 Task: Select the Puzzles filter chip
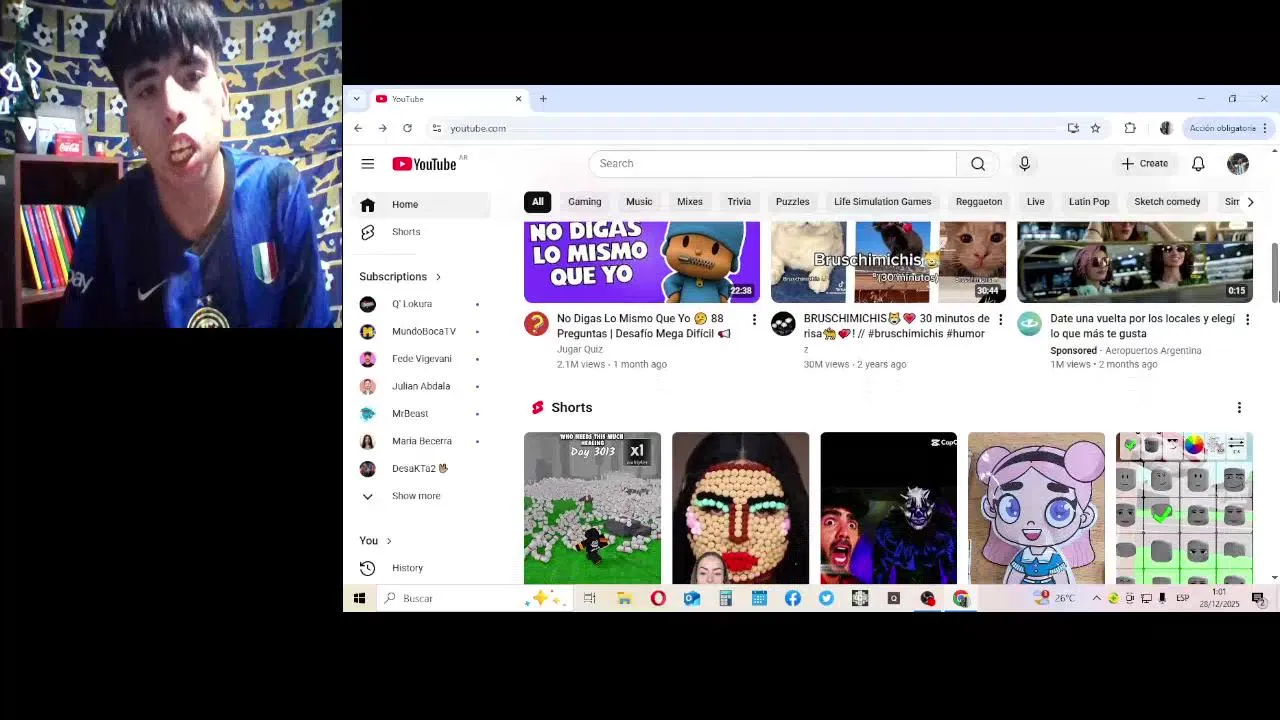pyautogui.click(x=792, y=202)
